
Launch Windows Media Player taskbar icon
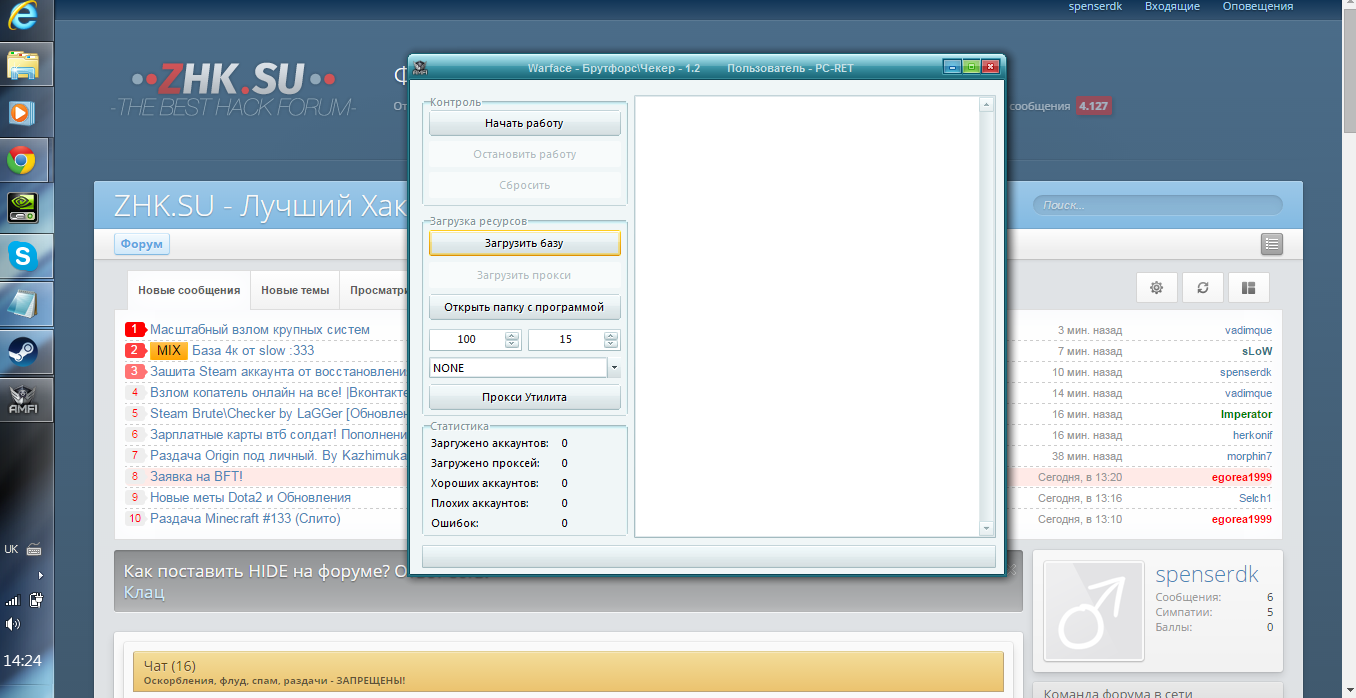pos(22,112)
